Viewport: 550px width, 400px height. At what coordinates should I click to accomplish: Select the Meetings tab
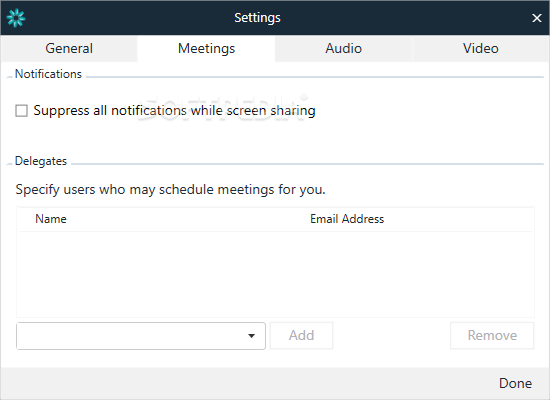(x=206, y=48)
